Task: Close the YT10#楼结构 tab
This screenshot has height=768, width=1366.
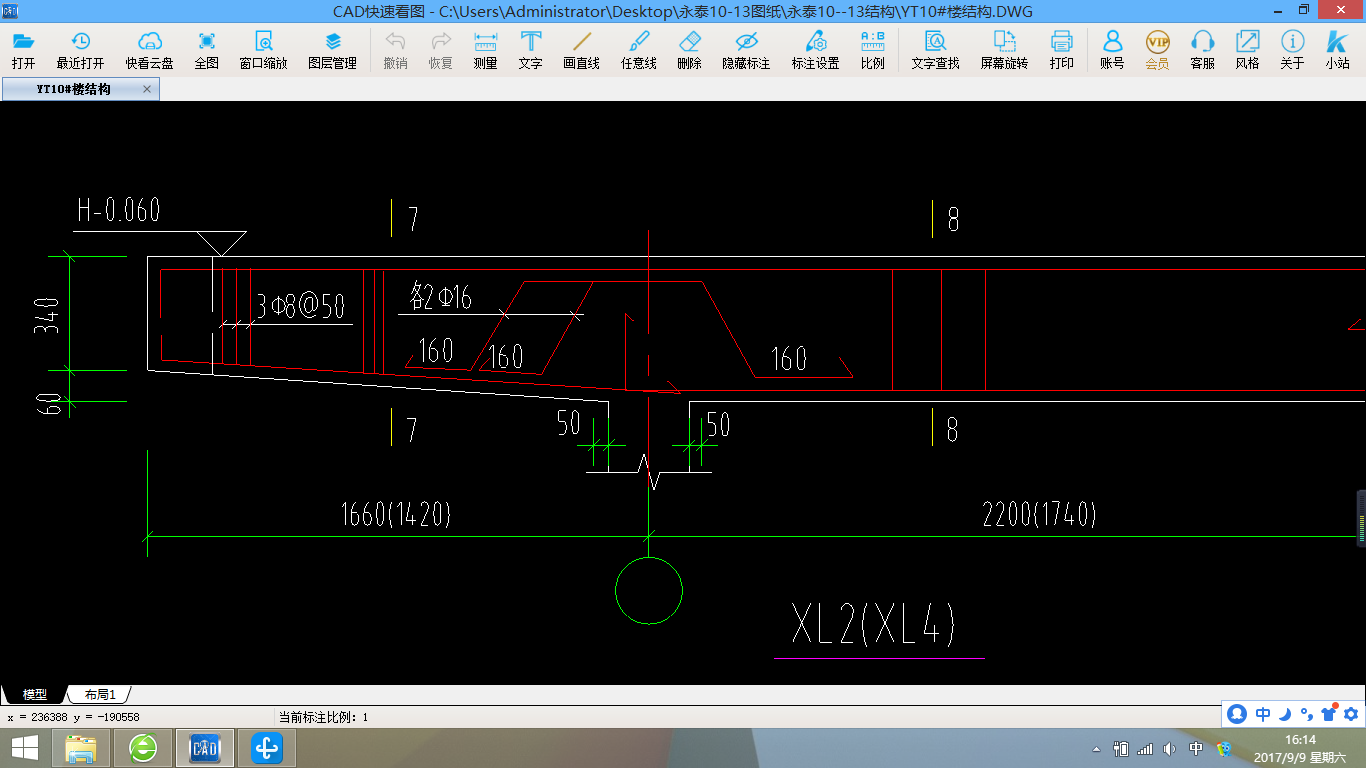Action: pos(147,89)
